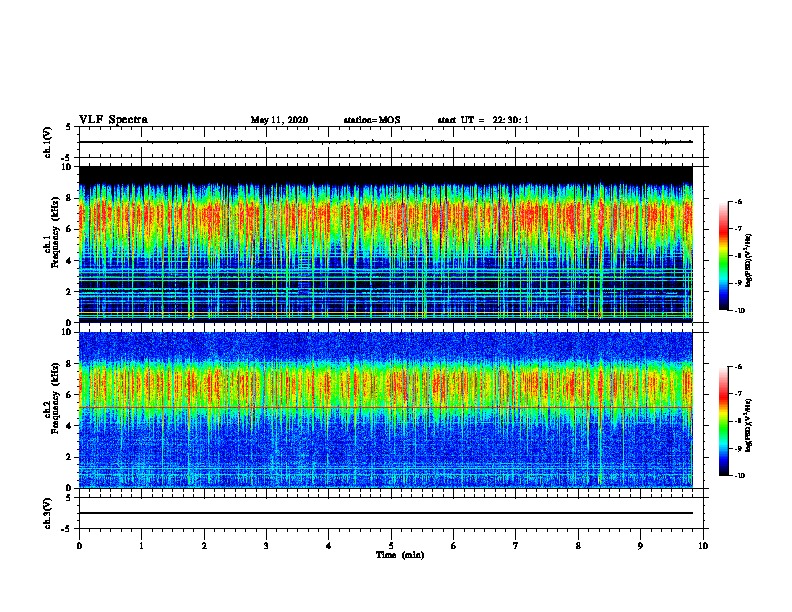Viewport: 792px width, 612px height.
Task: Click the "8" frequency tick of ch.2 panel
Action: 69,364
